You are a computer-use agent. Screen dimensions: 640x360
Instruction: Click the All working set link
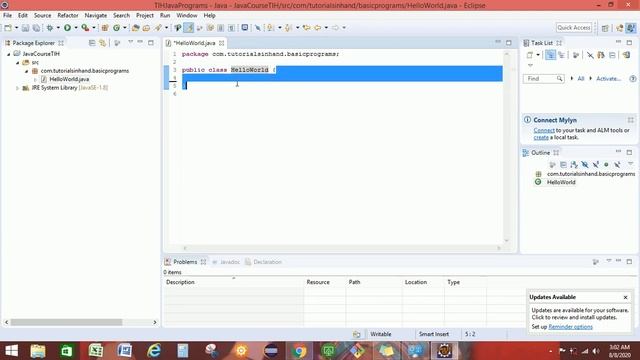coord(581,78)
